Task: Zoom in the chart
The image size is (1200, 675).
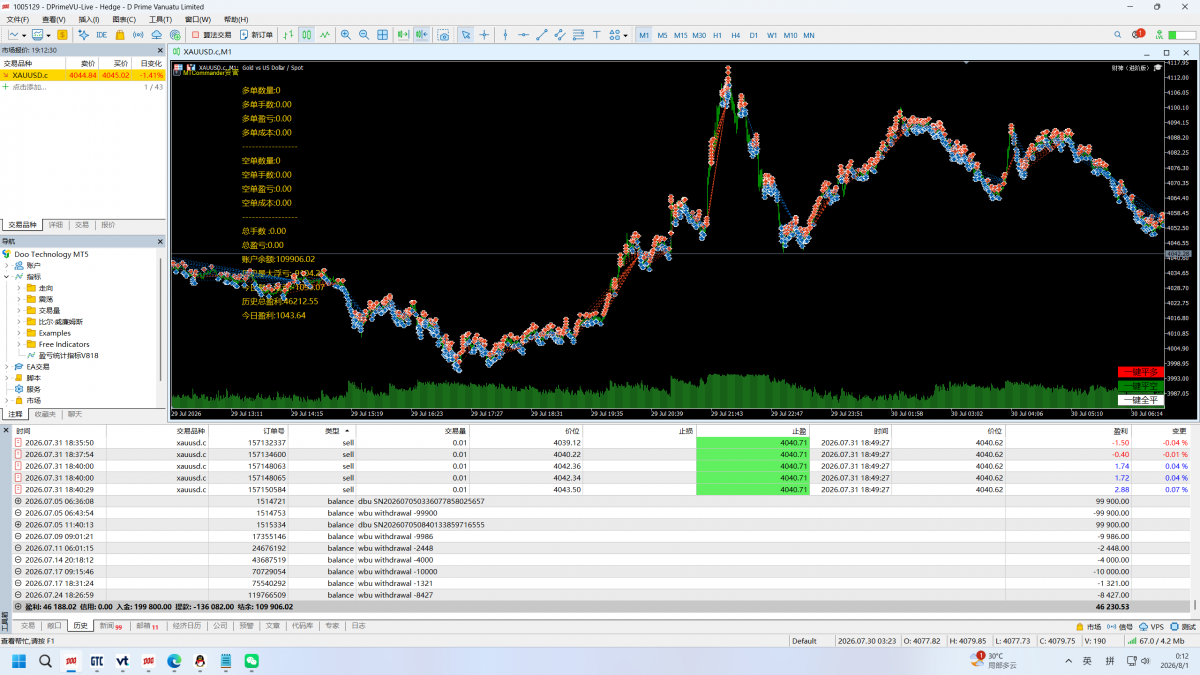Action: pyautogui.click(x=346, y=35)
